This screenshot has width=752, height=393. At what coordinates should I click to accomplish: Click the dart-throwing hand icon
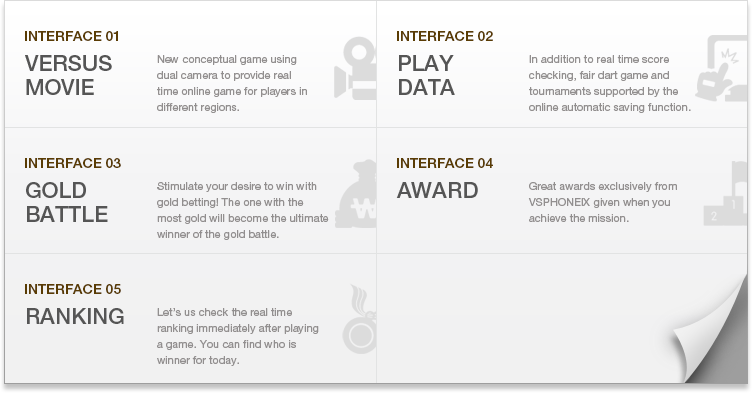coord(721,68)
